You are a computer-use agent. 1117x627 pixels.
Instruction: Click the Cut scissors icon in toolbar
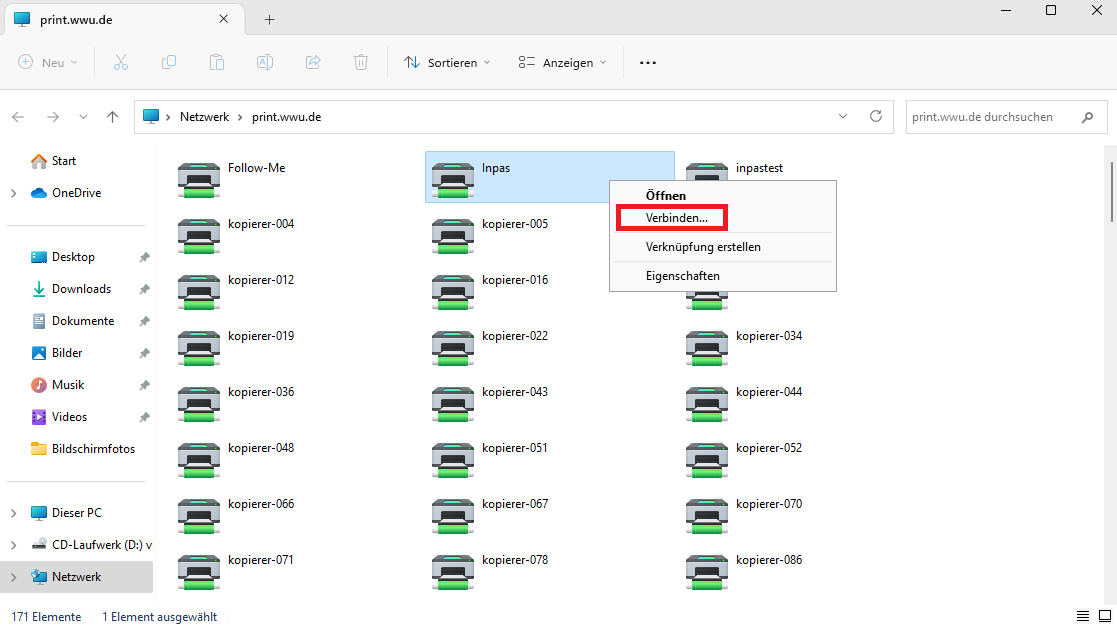(x=121, y=63)
